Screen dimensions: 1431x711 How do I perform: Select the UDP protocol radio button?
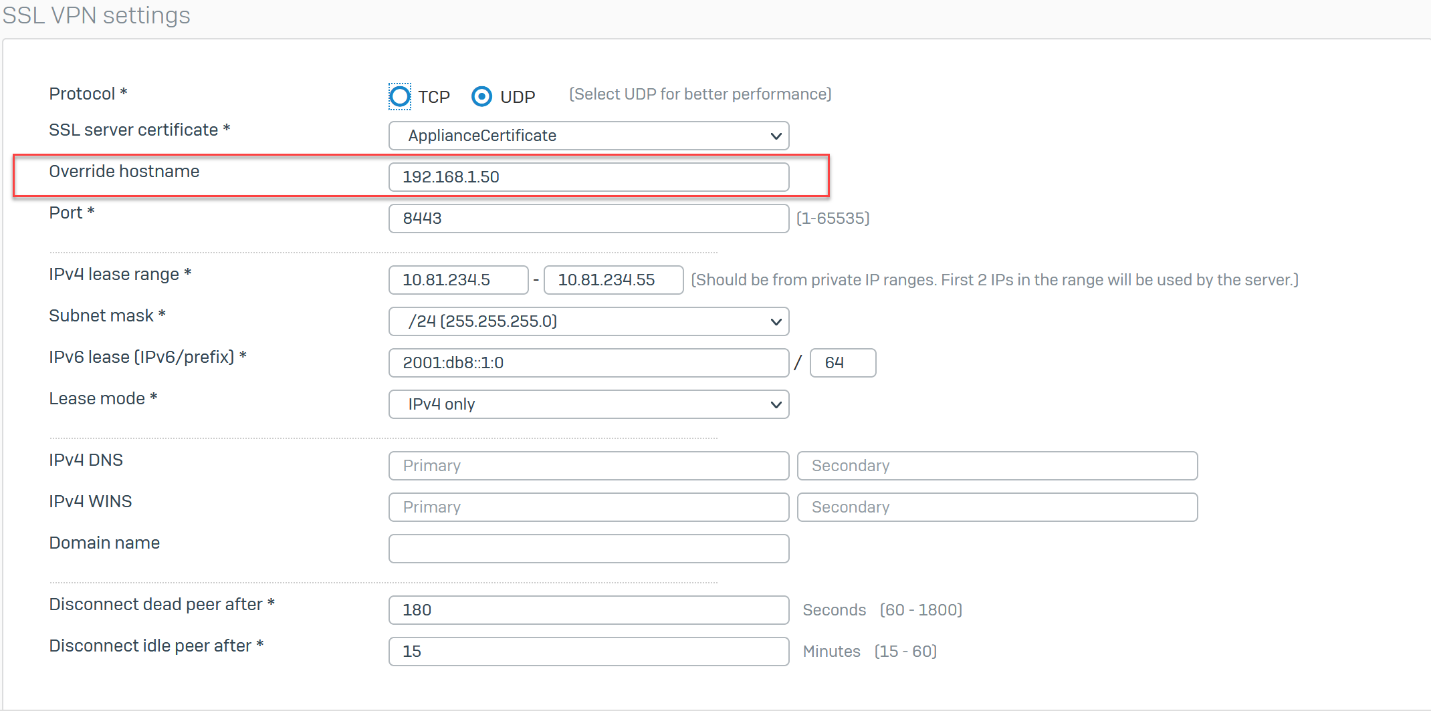coord(482,96)
